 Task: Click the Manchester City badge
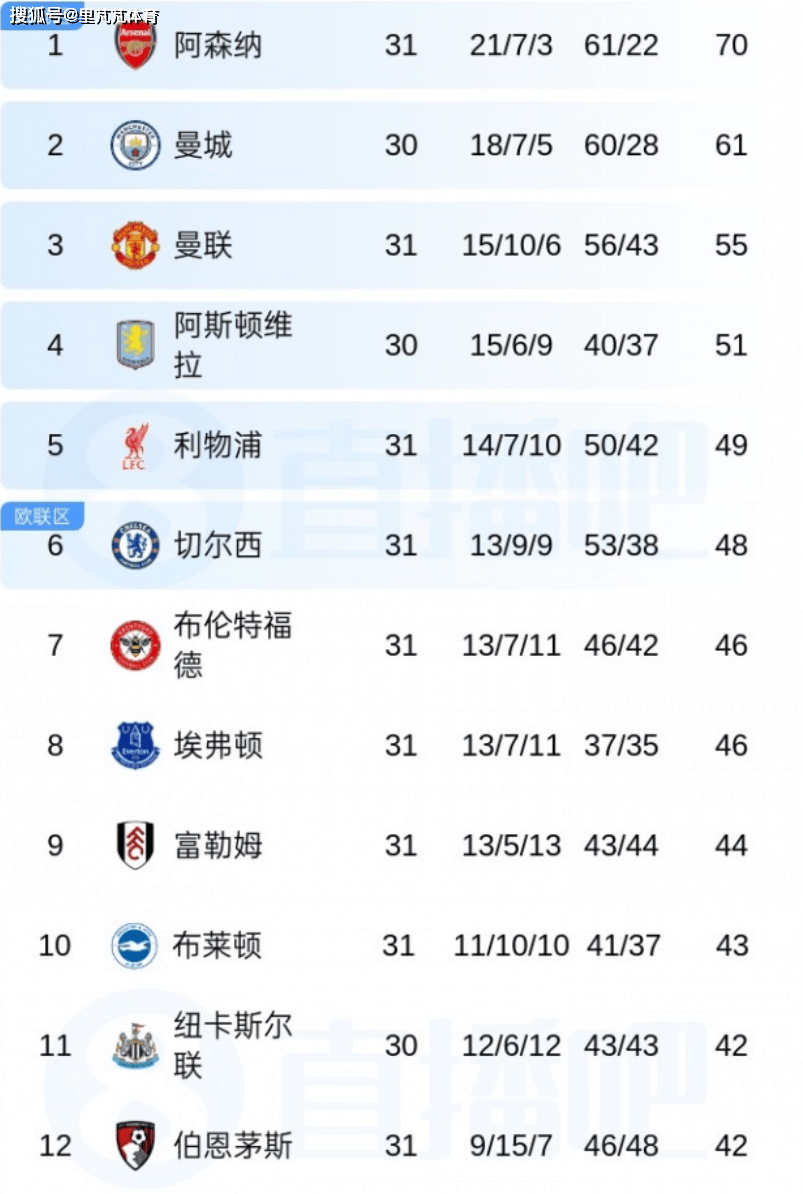pos(135,145)
